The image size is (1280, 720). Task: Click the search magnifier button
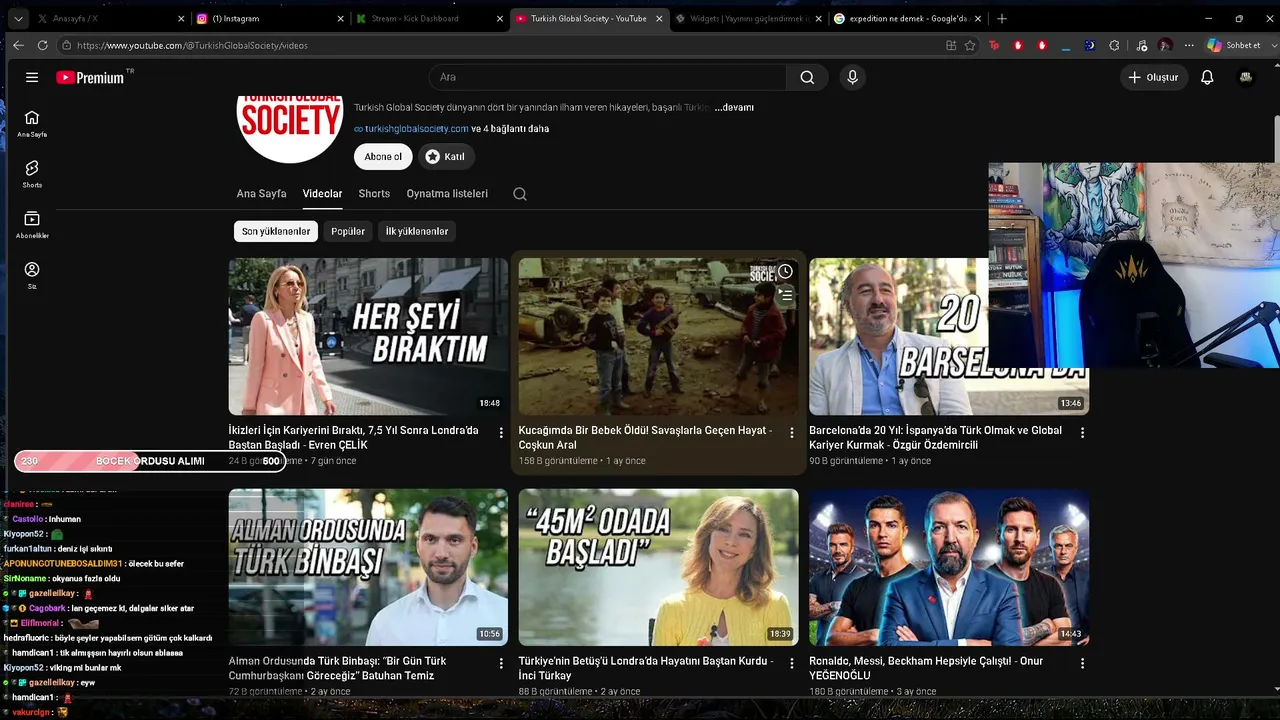(x=807, y=77)
